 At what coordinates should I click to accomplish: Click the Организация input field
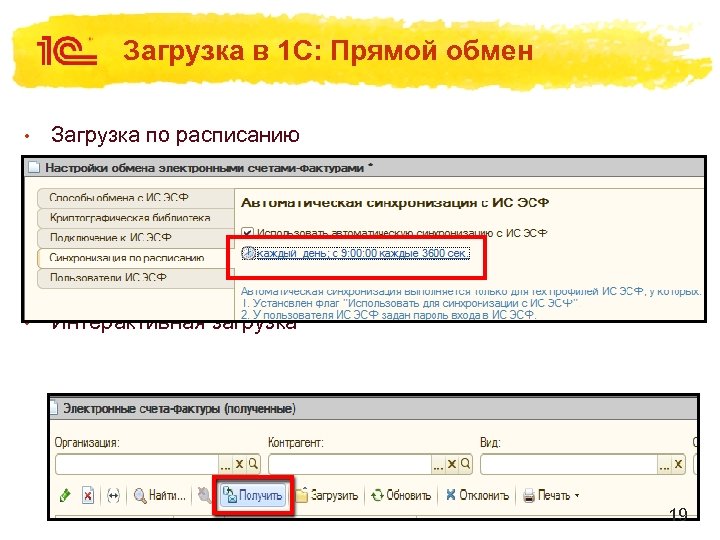[x=137, y=464]
